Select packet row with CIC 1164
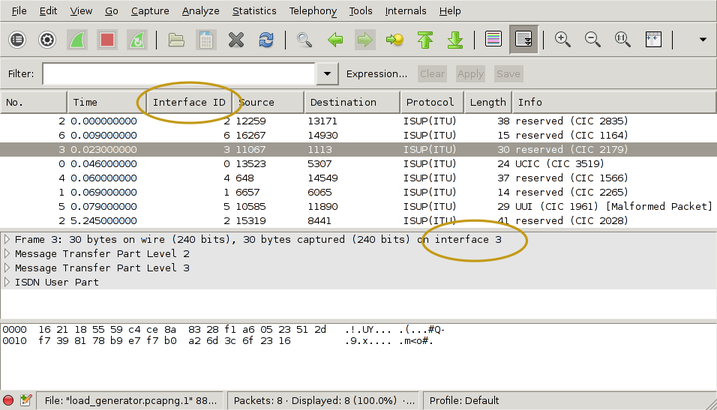Screen dimensions: 717x410 [x=358, y=135]
